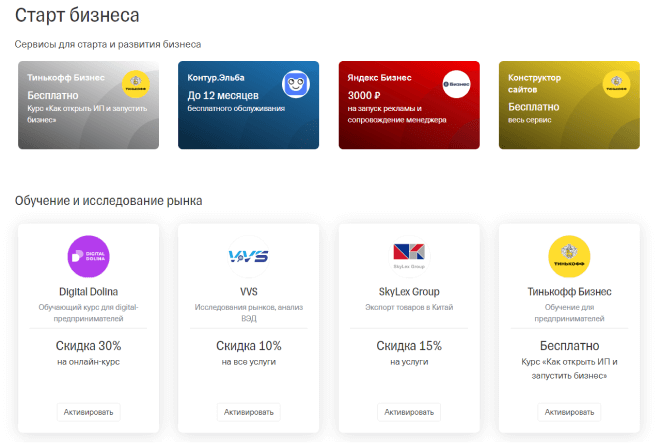The width and height of the screenshot is (660, 443).
Task: Click the SkyLex Group logo
Action: pyautogui.click(x=409, y=256)
